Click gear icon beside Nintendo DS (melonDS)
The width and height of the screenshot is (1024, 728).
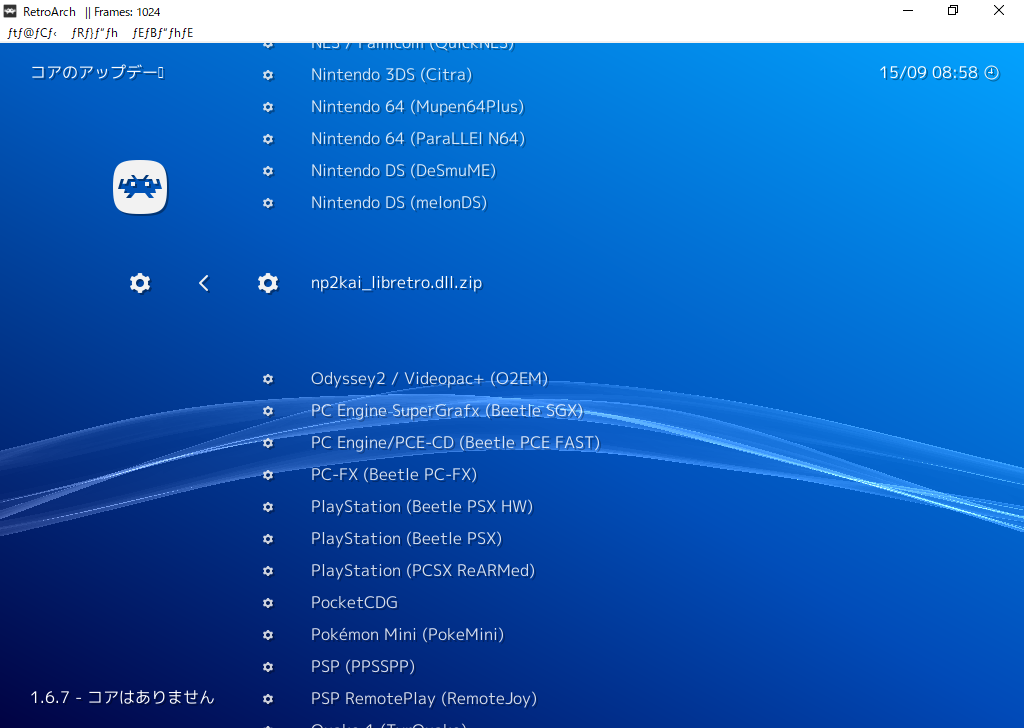[268, 203]
